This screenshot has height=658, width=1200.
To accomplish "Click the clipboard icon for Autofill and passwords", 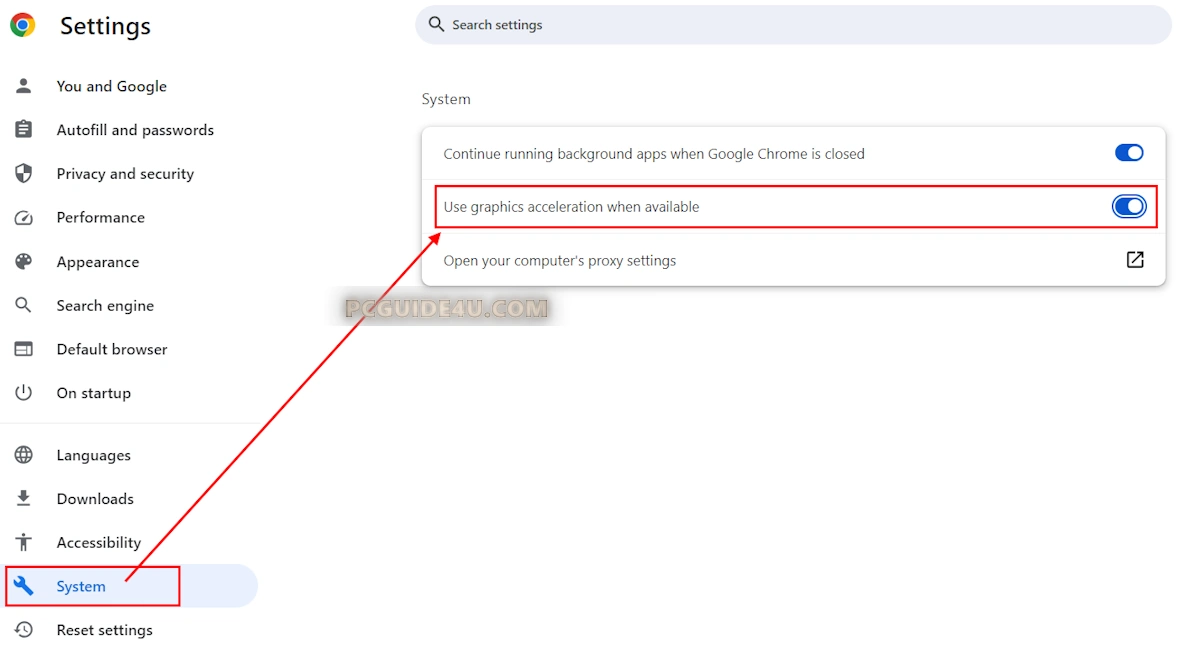I will click(x=24, y=130).
